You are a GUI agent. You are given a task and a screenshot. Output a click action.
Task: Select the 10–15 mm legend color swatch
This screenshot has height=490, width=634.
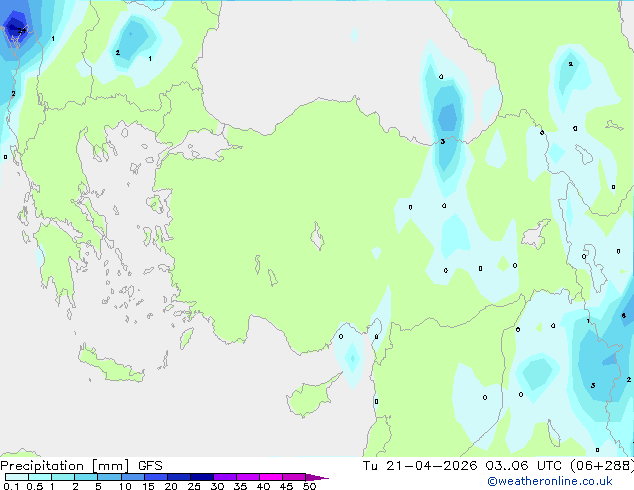coord(133,477)
